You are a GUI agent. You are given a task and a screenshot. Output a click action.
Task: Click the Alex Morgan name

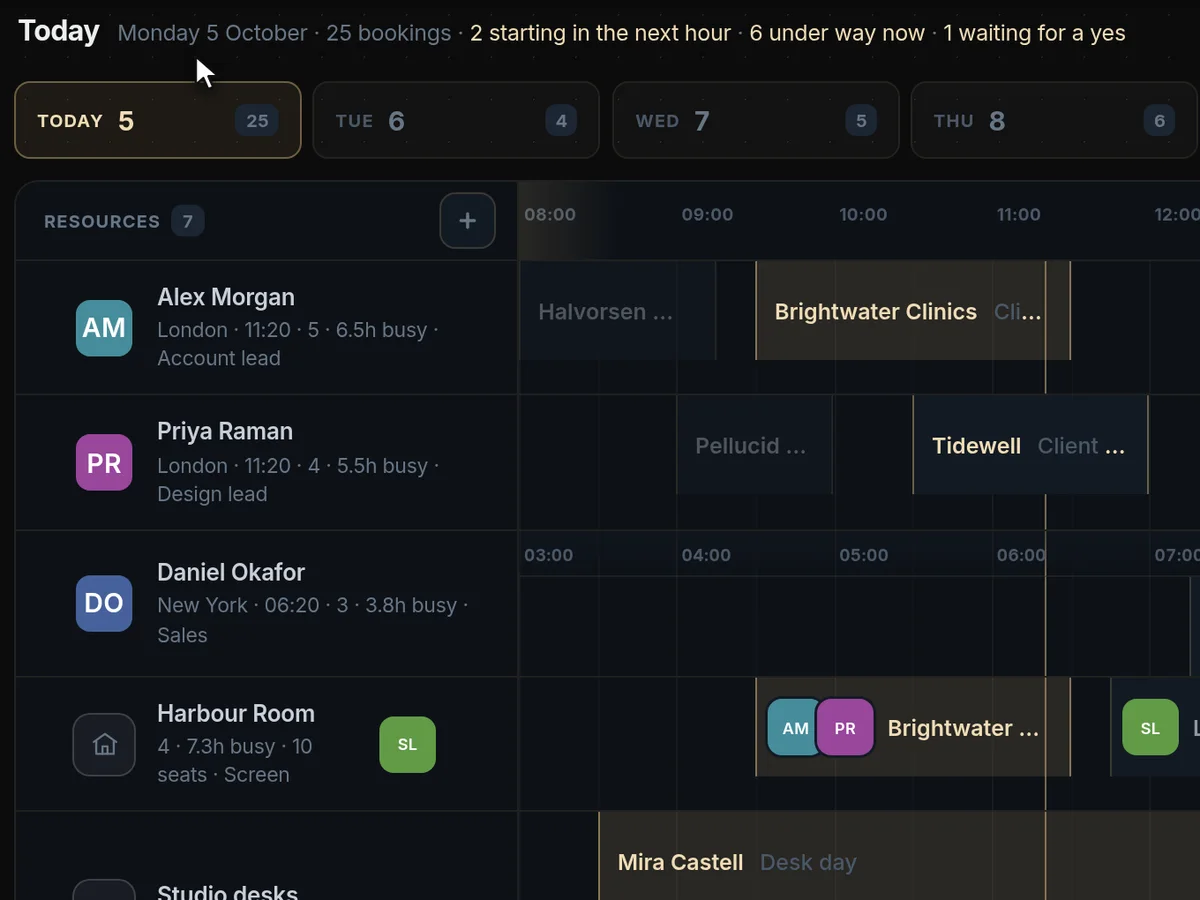pyautogui.click(x=226, y=297)
